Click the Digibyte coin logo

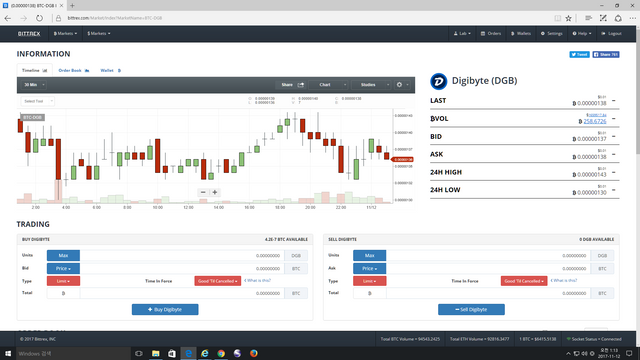point(438,81)
